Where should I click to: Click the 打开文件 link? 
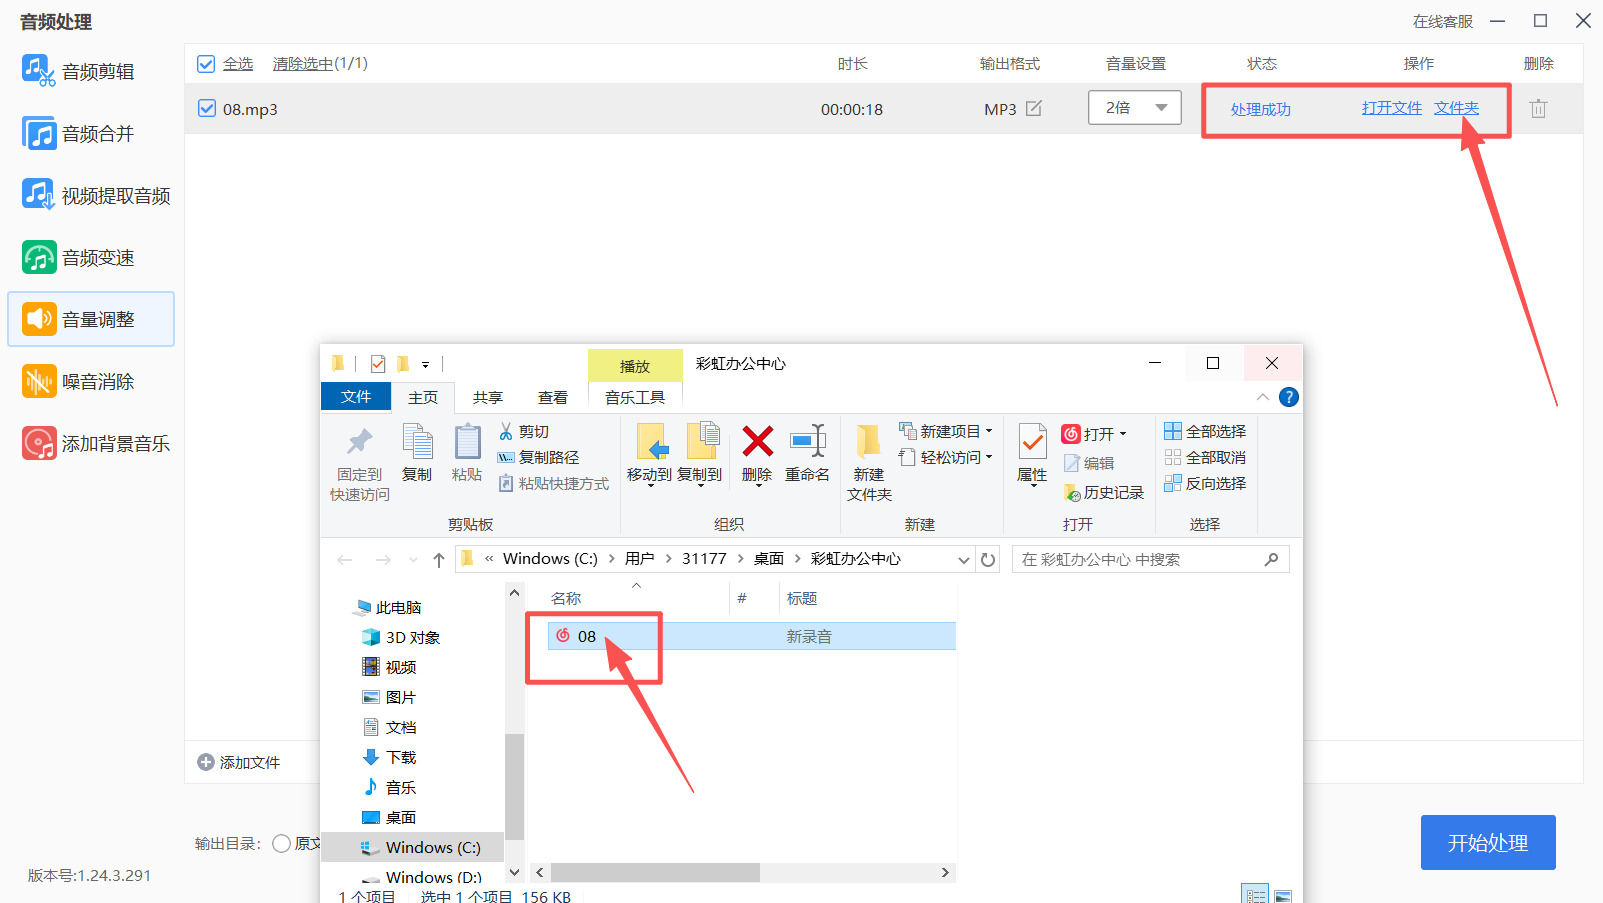click(x=1391, y=107)
